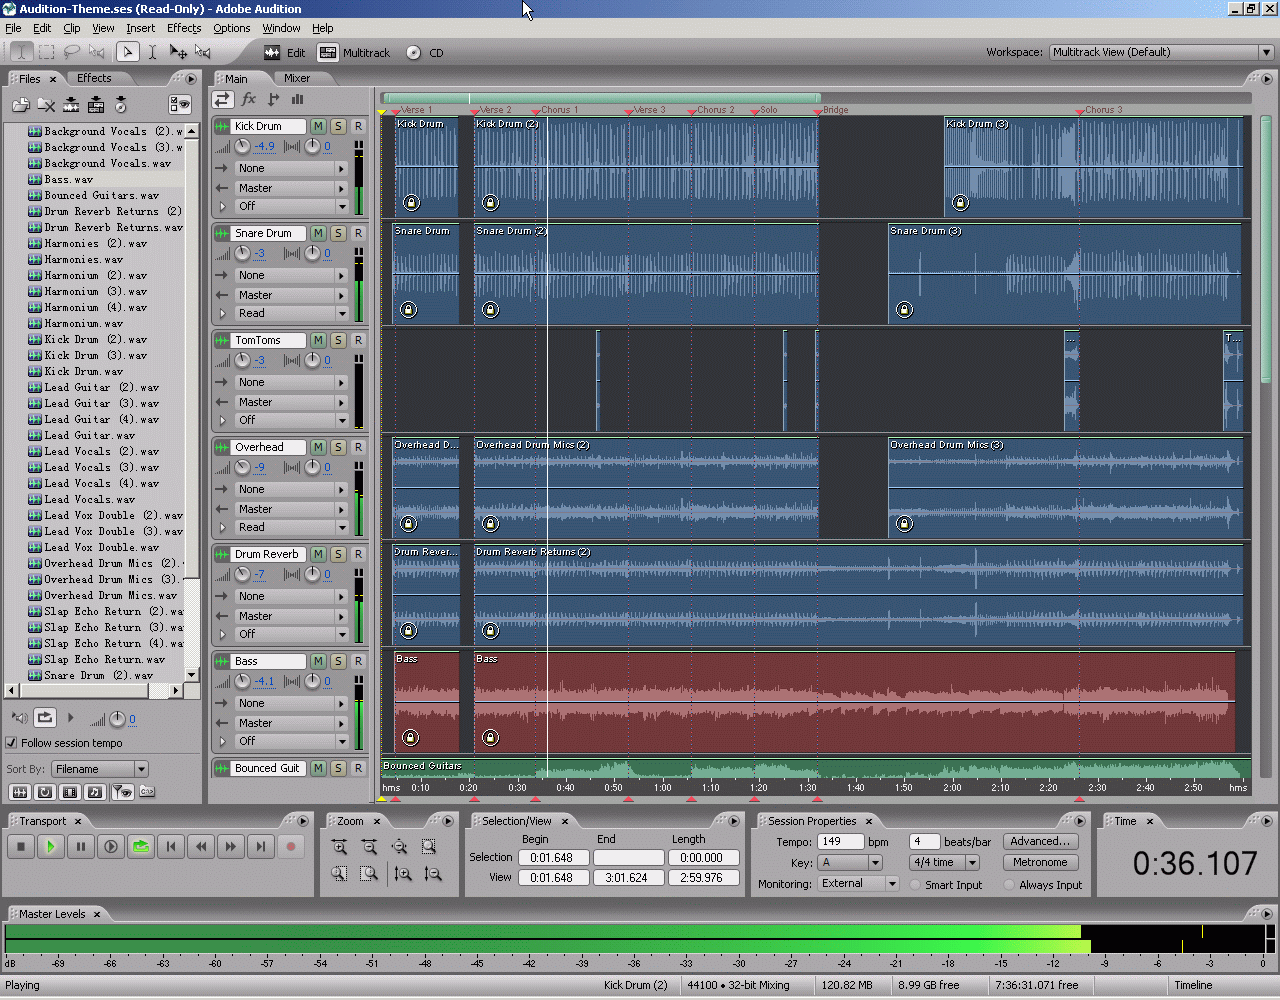Enable Always Input option

[x=1009, y=885]
